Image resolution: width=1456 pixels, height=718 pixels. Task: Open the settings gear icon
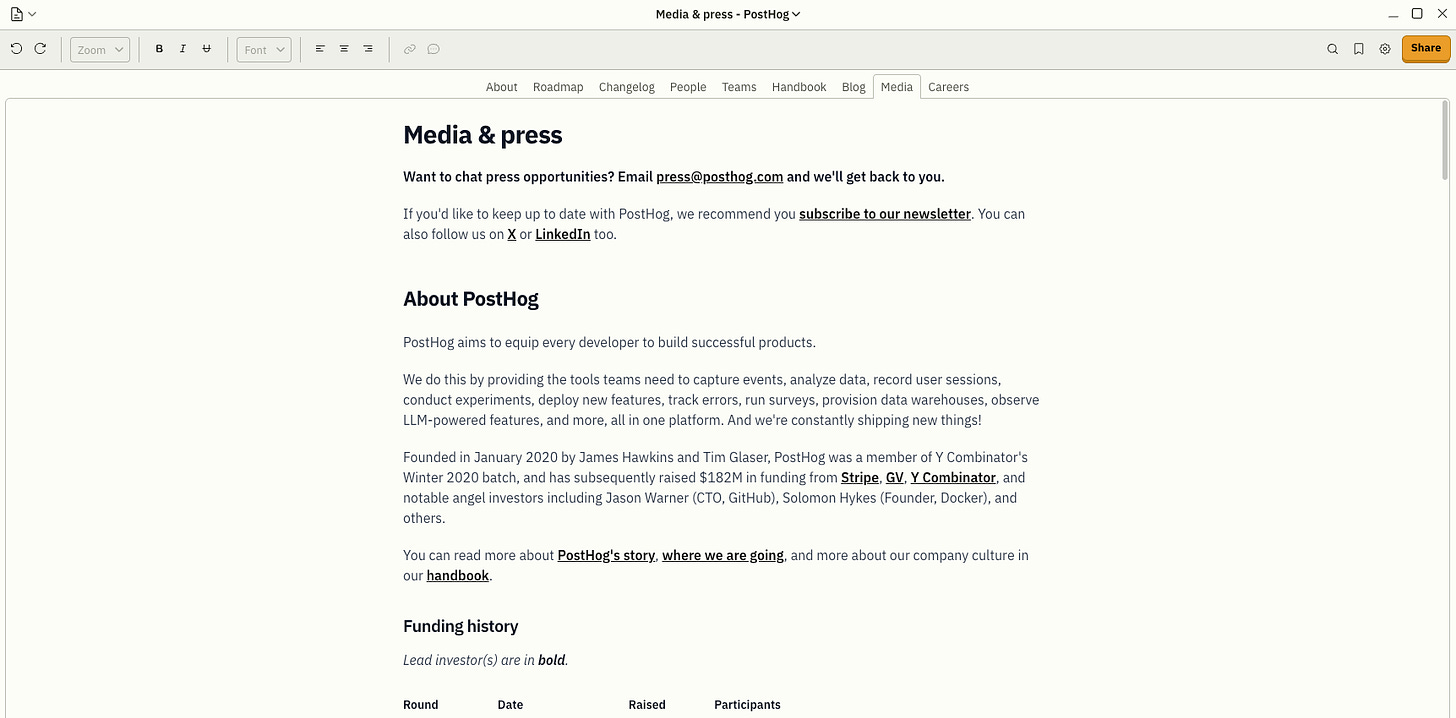pos(1385,49)
